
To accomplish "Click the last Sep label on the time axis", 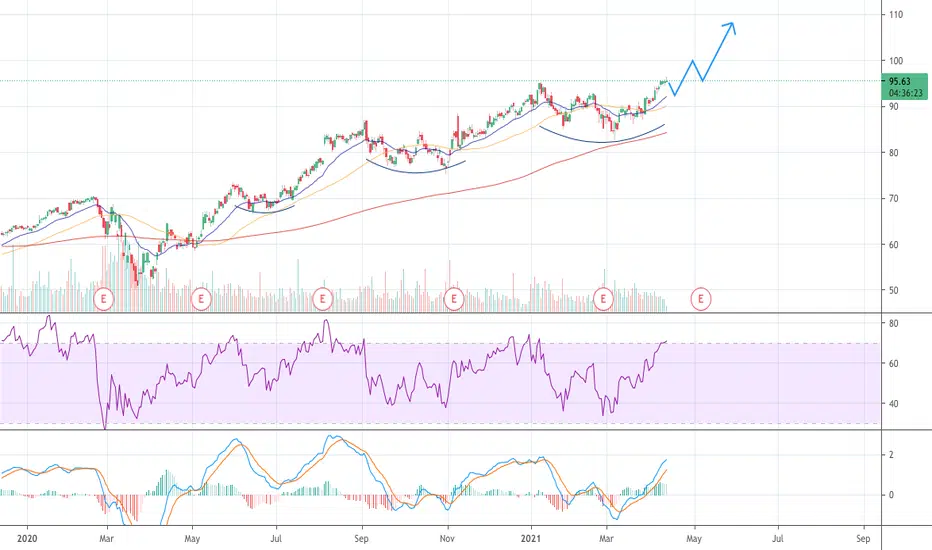I will [x=863, y=539].
